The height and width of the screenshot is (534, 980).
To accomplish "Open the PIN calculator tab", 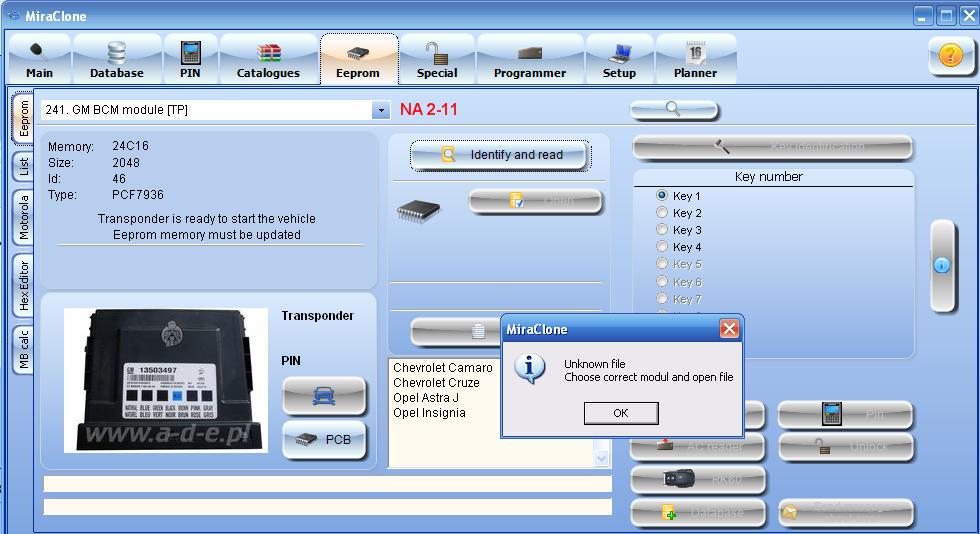I will [190, 61].
